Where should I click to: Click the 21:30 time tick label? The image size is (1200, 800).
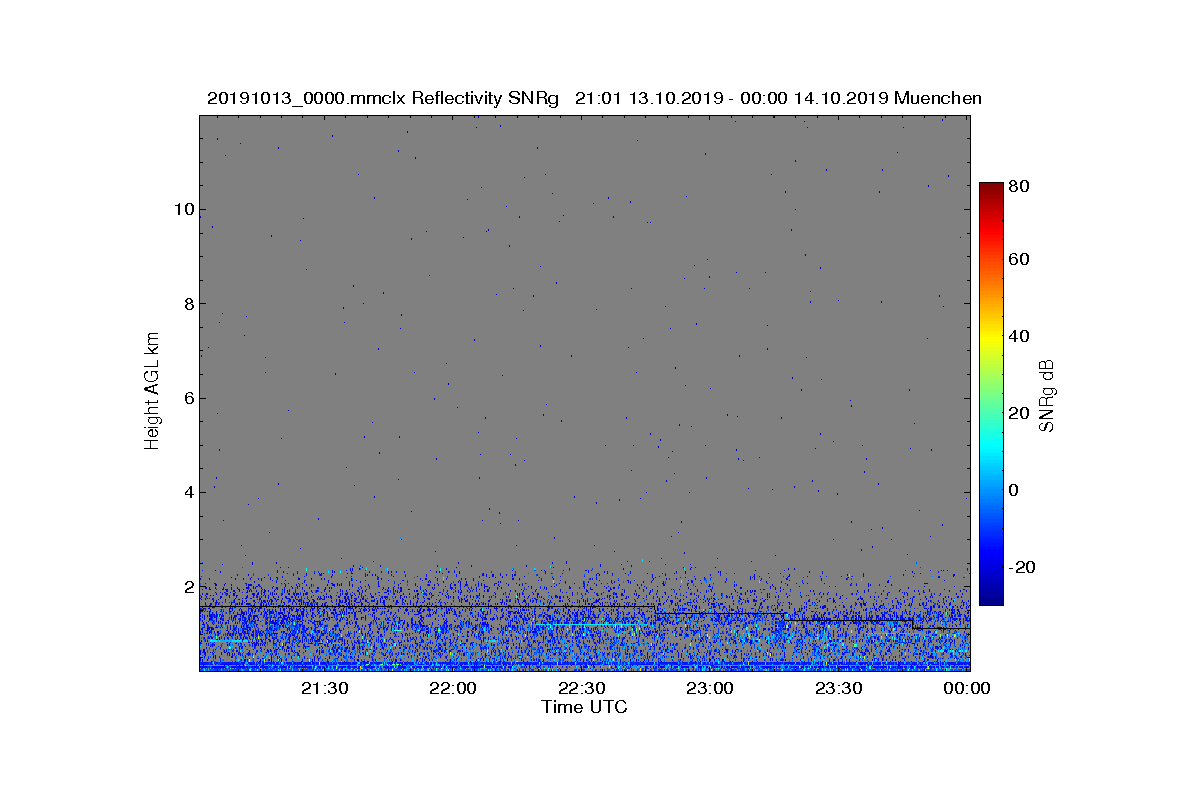coord(326,688)
